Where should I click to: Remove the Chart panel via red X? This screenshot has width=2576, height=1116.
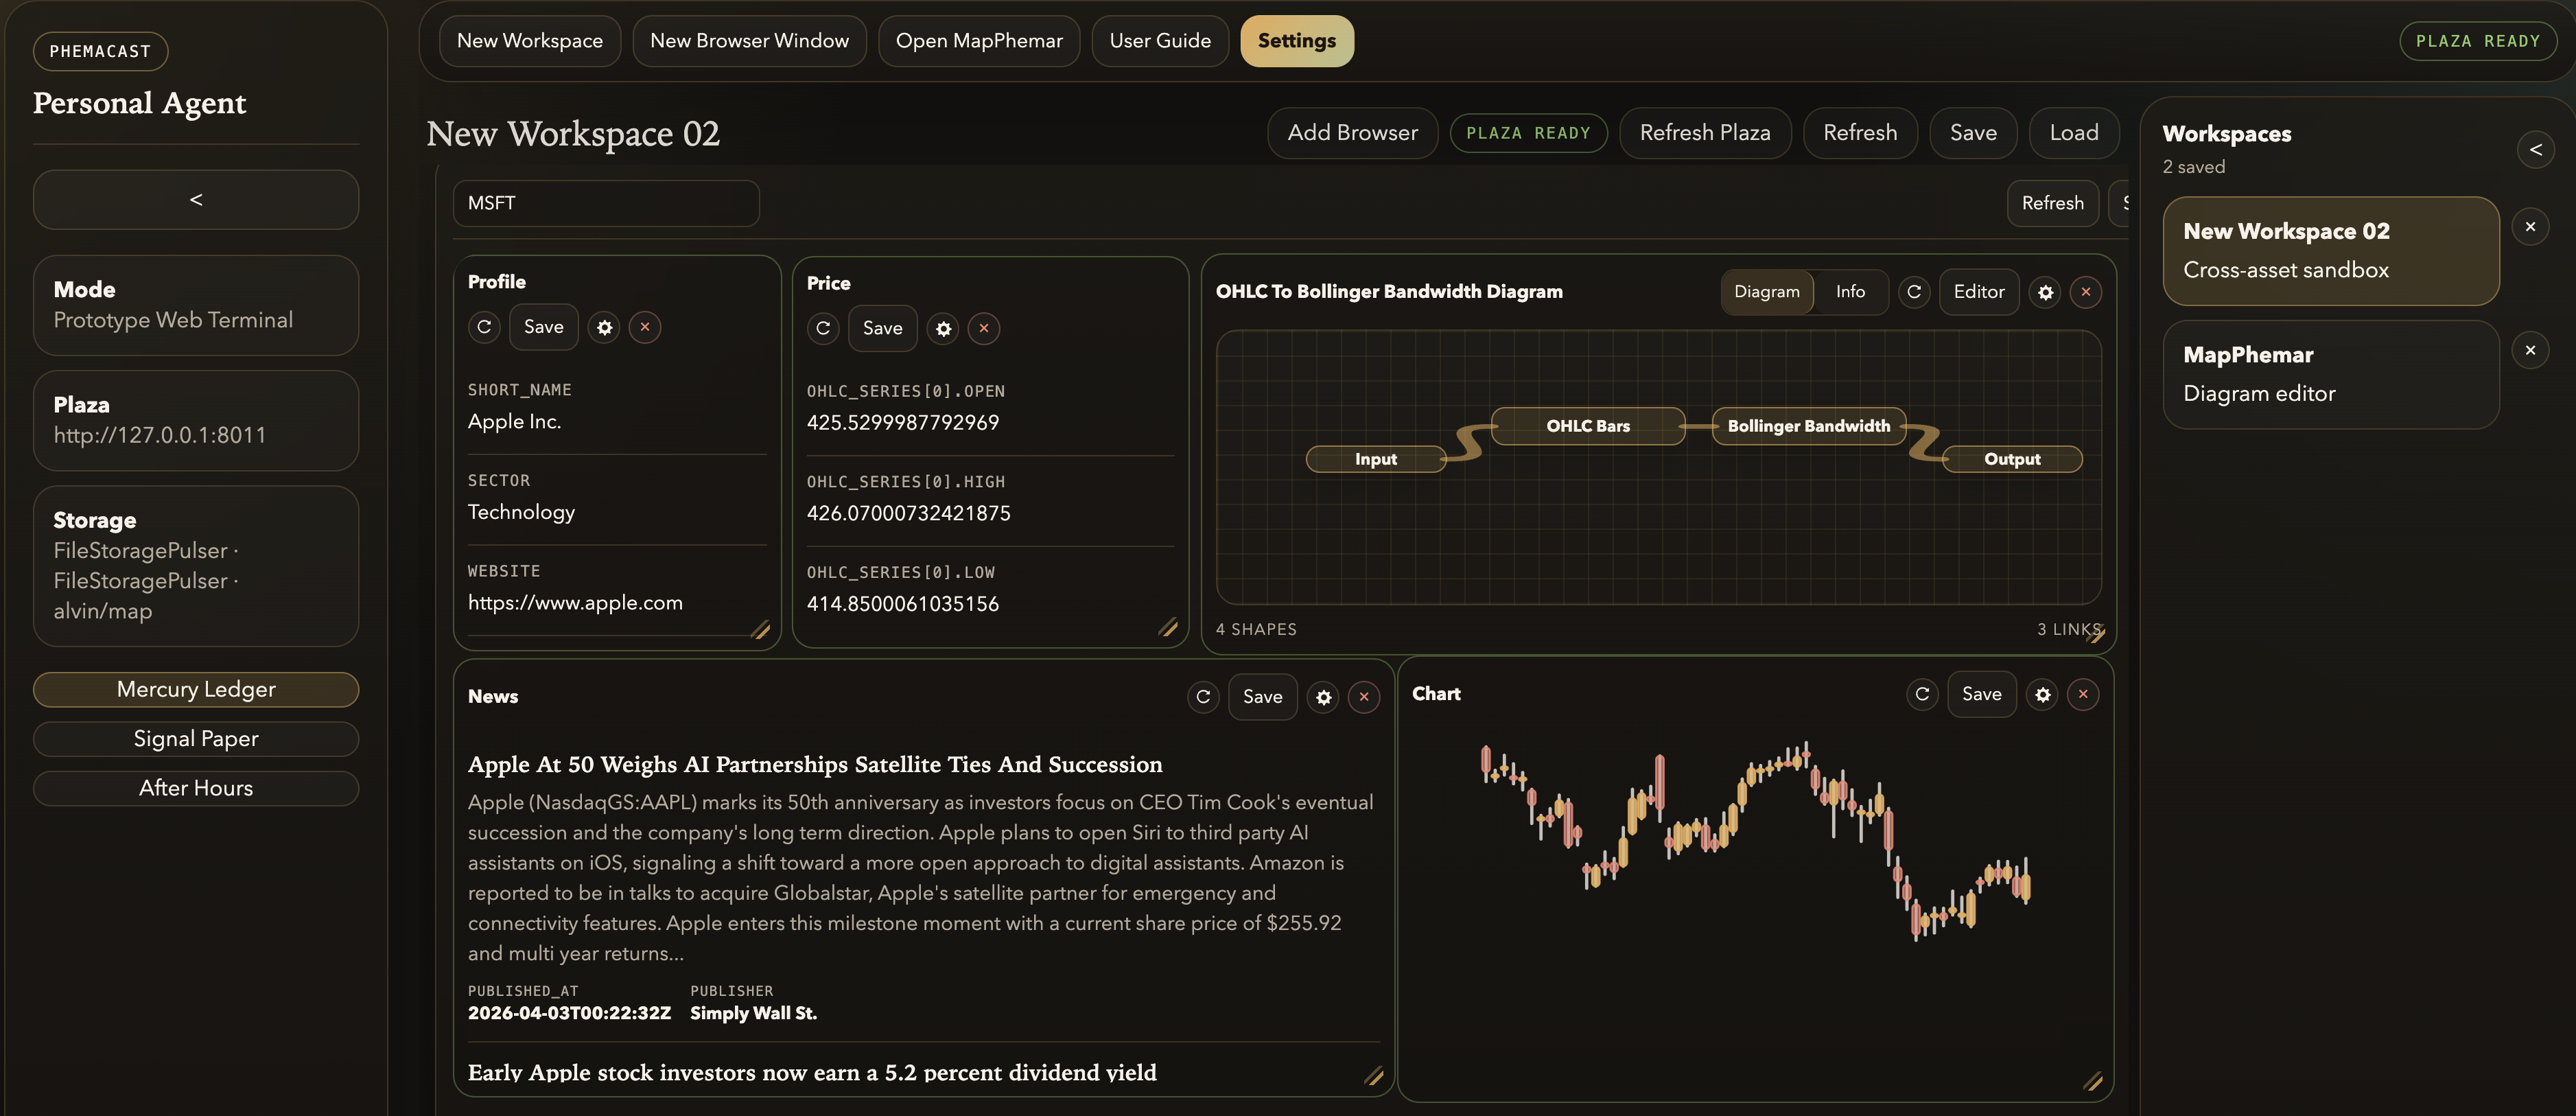click(2083, 694)
